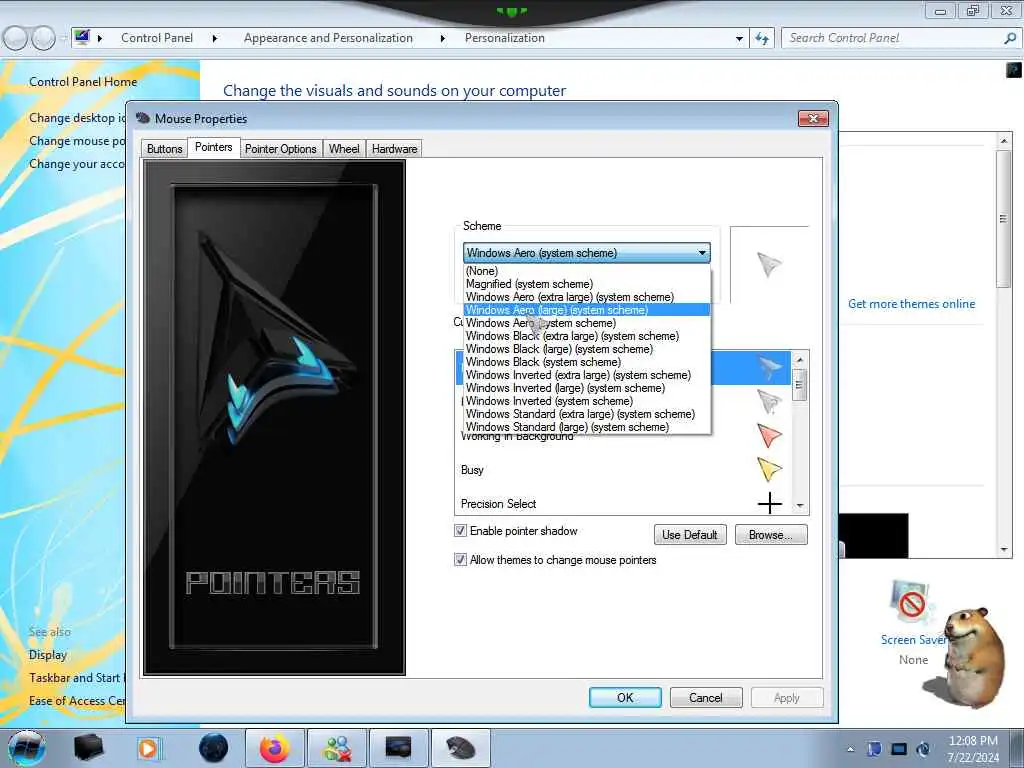Toggle Enable pointer shadow checkbox

[x=460, y=531]
